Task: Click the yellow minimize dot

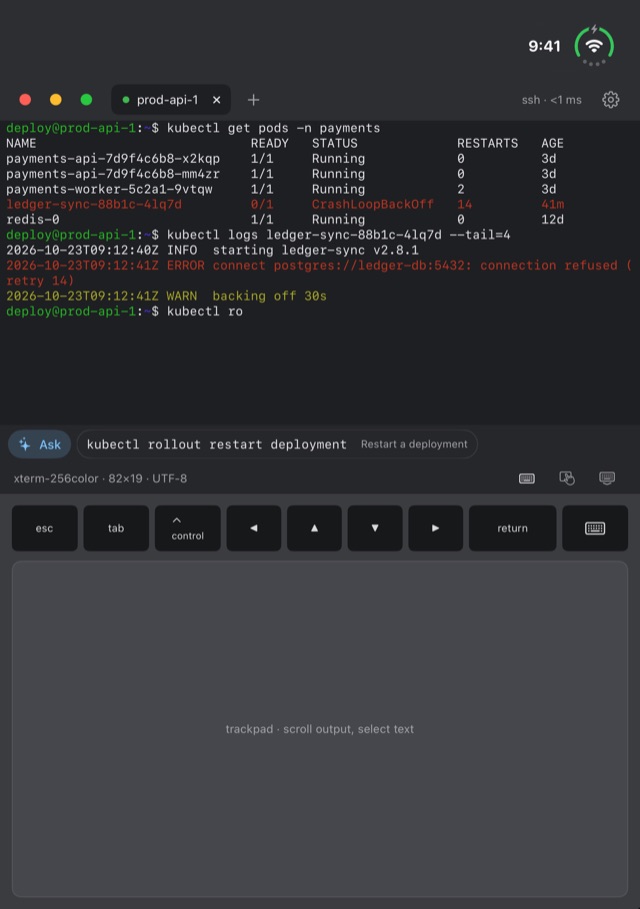Action: coord(56,100)
